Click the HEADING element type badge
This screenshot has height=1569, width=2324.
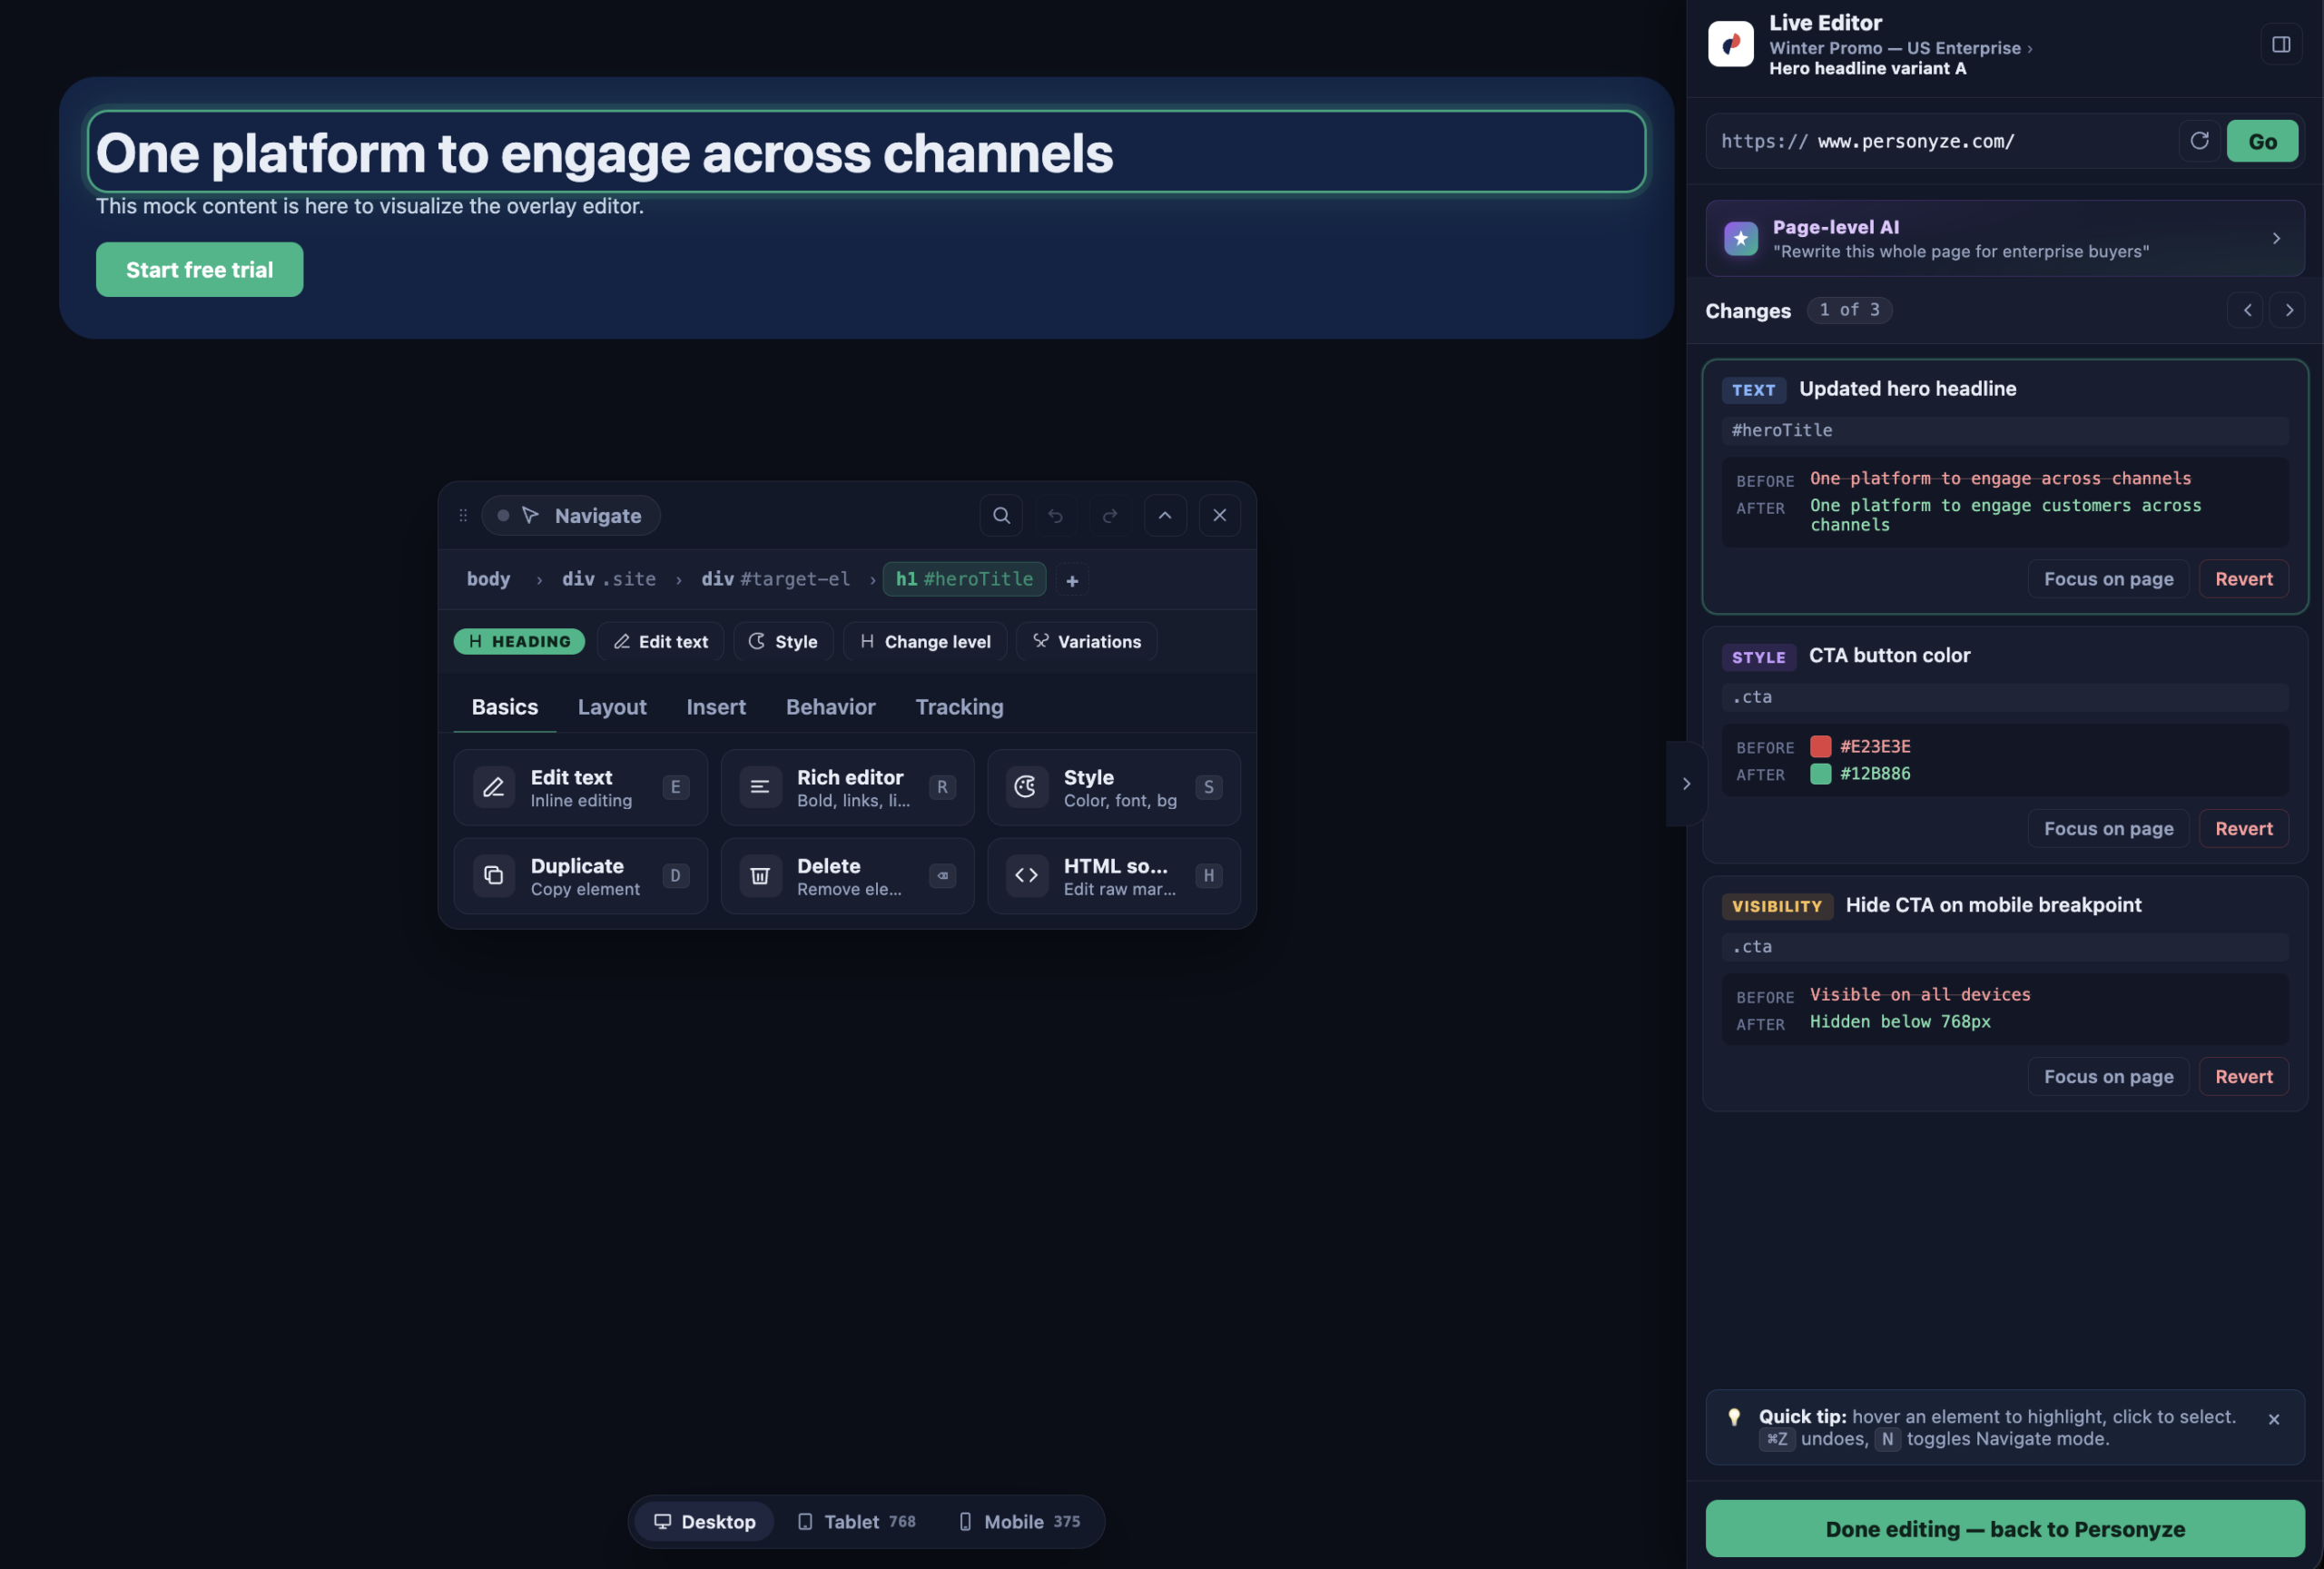(519, 642)
